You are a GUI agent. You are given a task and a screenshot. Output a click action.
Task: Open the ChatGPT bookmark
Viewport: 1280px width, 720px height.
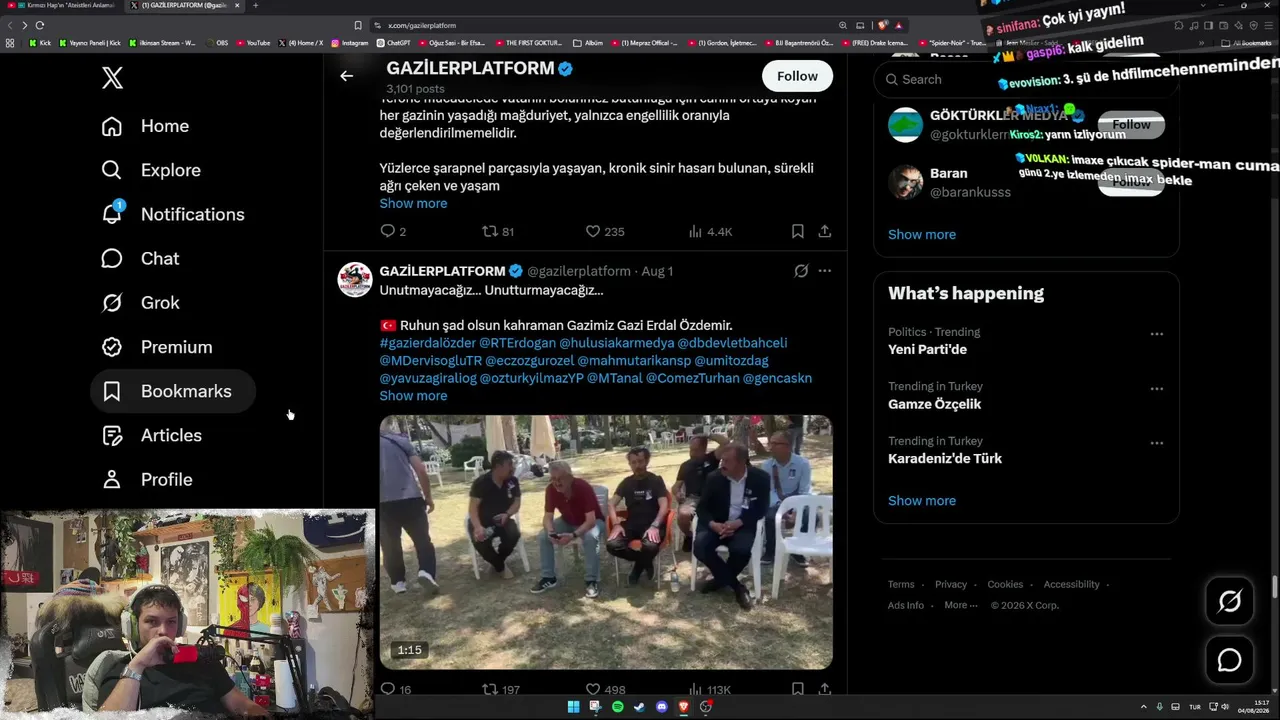coord(394,43)
